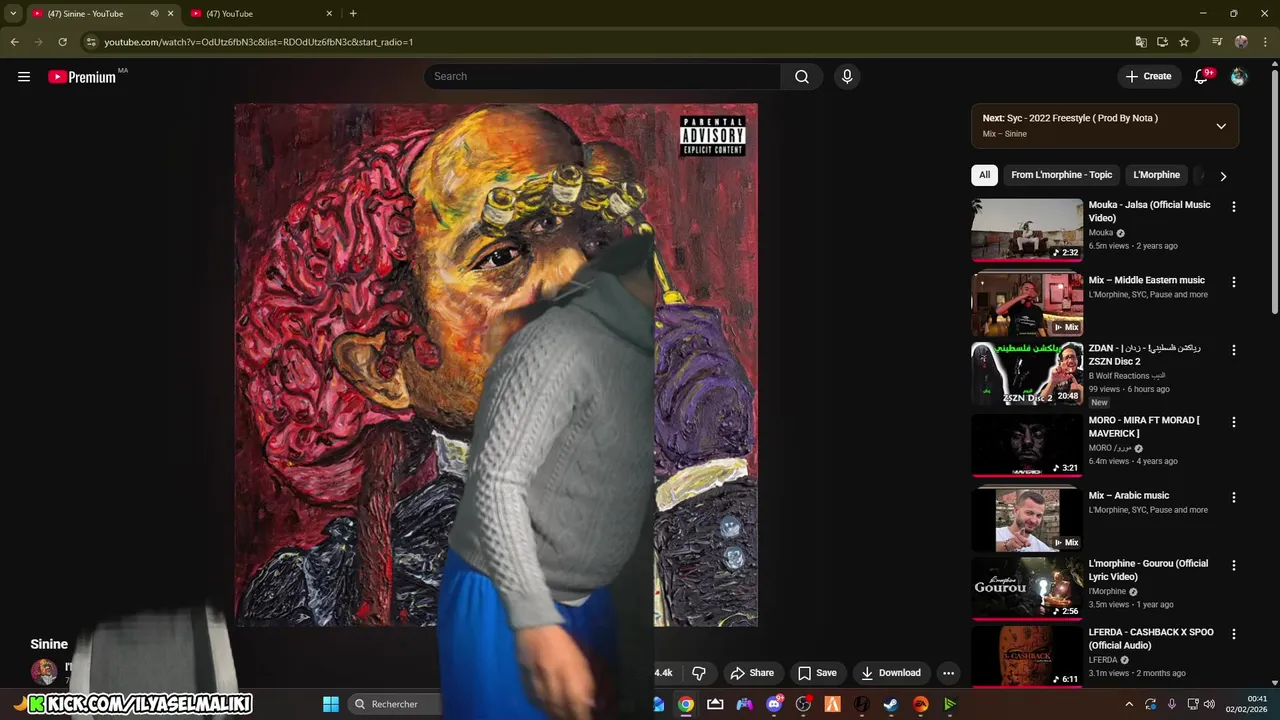Select the 'All' filter chip
The height and width of the screenshot is (720, 1280).
(984, 175)
